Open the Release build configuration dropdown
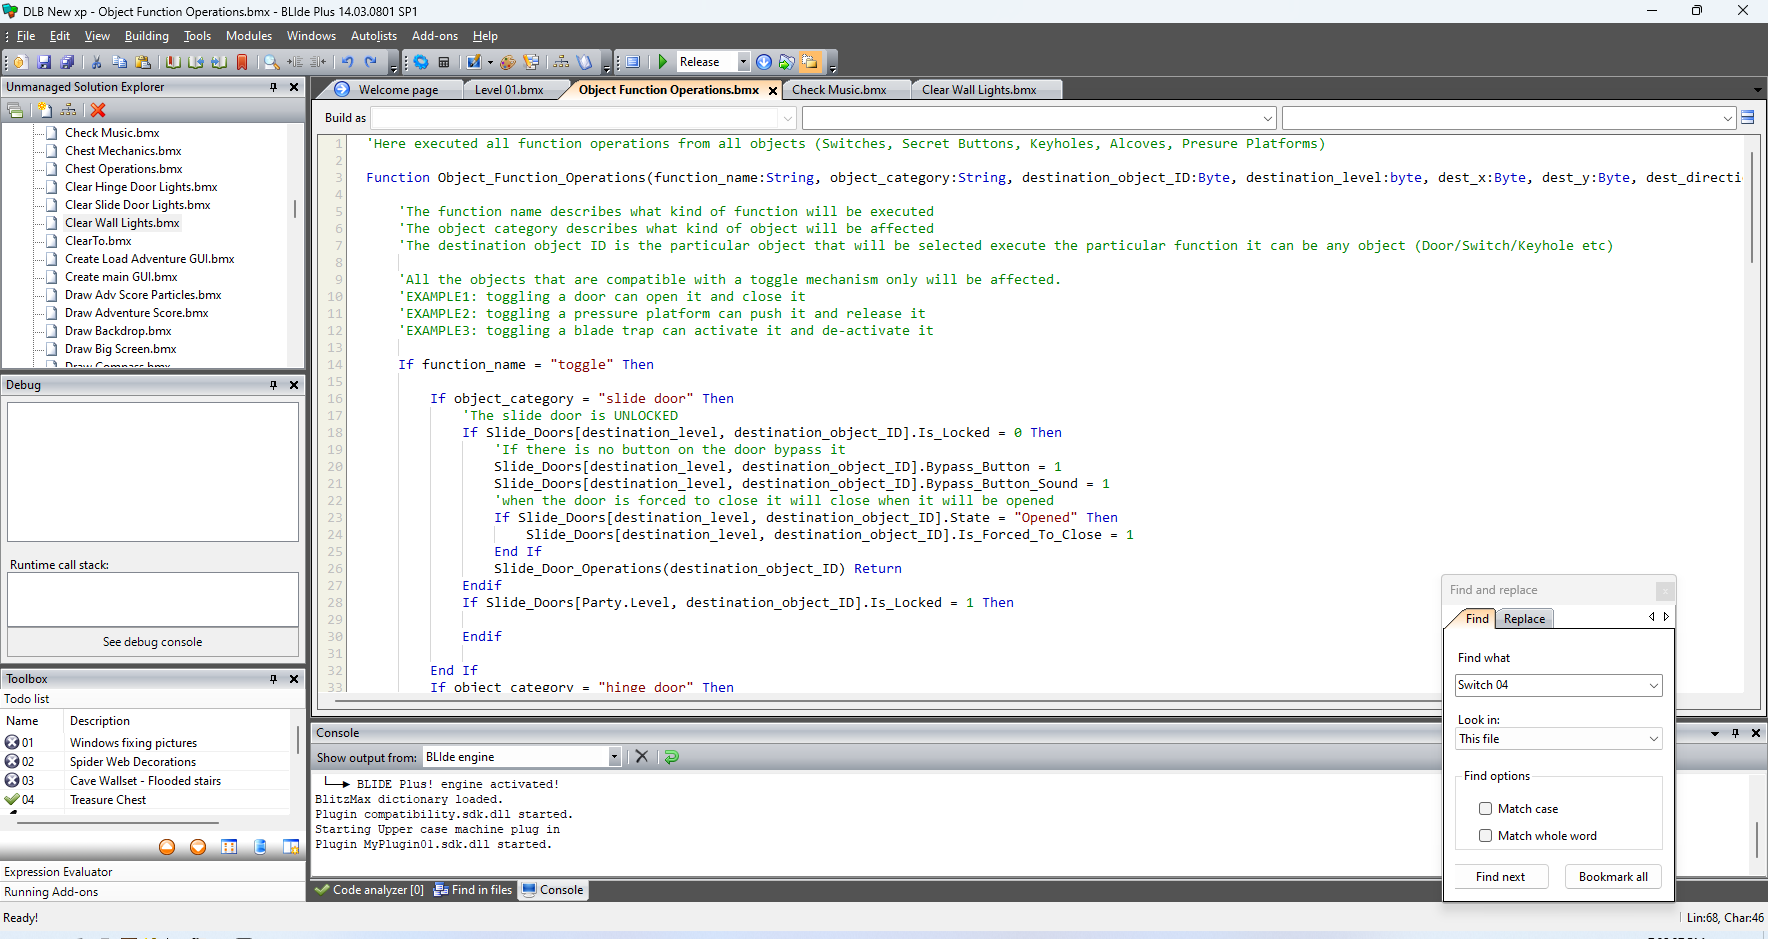This screenshot has height=939, width=1768. click(743, 62)
